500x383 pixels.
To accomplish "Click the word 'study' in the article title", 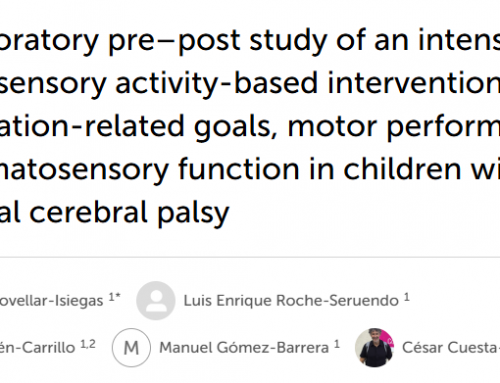I will point(288,42).
